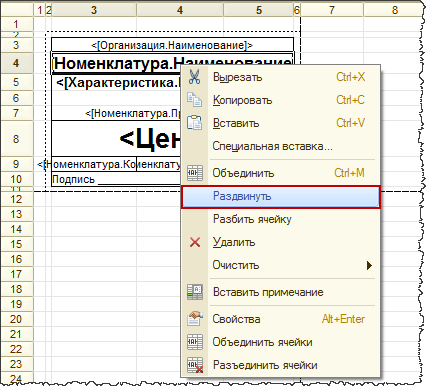This screenshot has height=389, width=426.
Task: Select column header 8
Action: (x=395, y=10)
